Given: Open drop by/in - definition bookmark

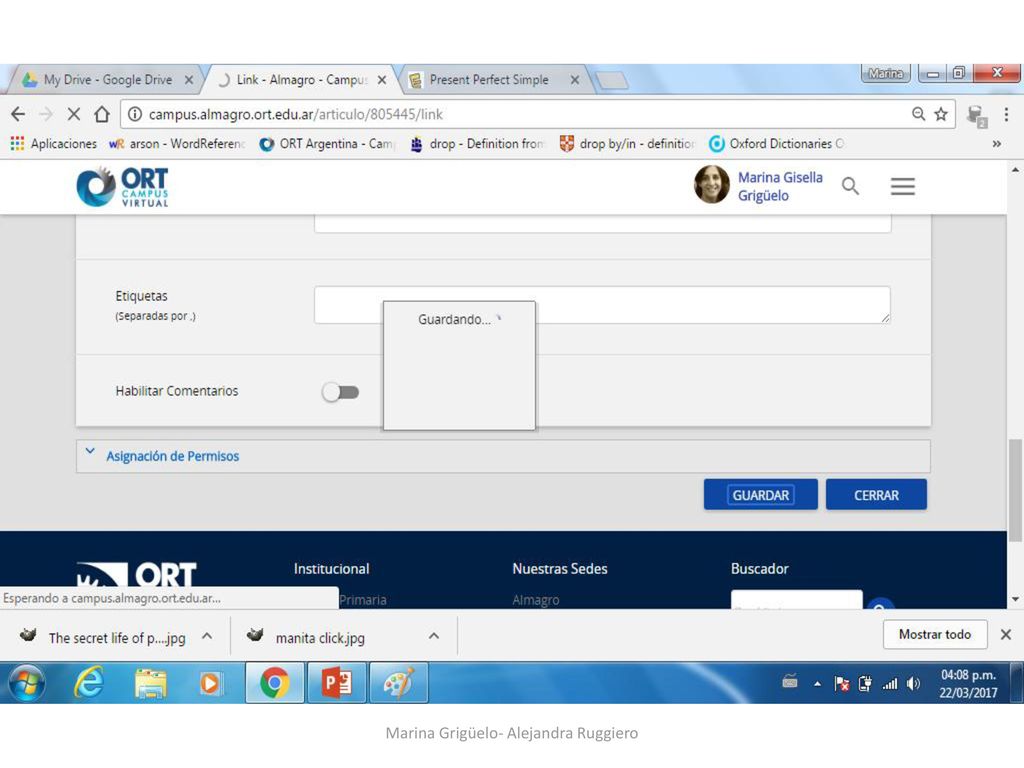Looking at the screenshot, I should coord(628,144).
